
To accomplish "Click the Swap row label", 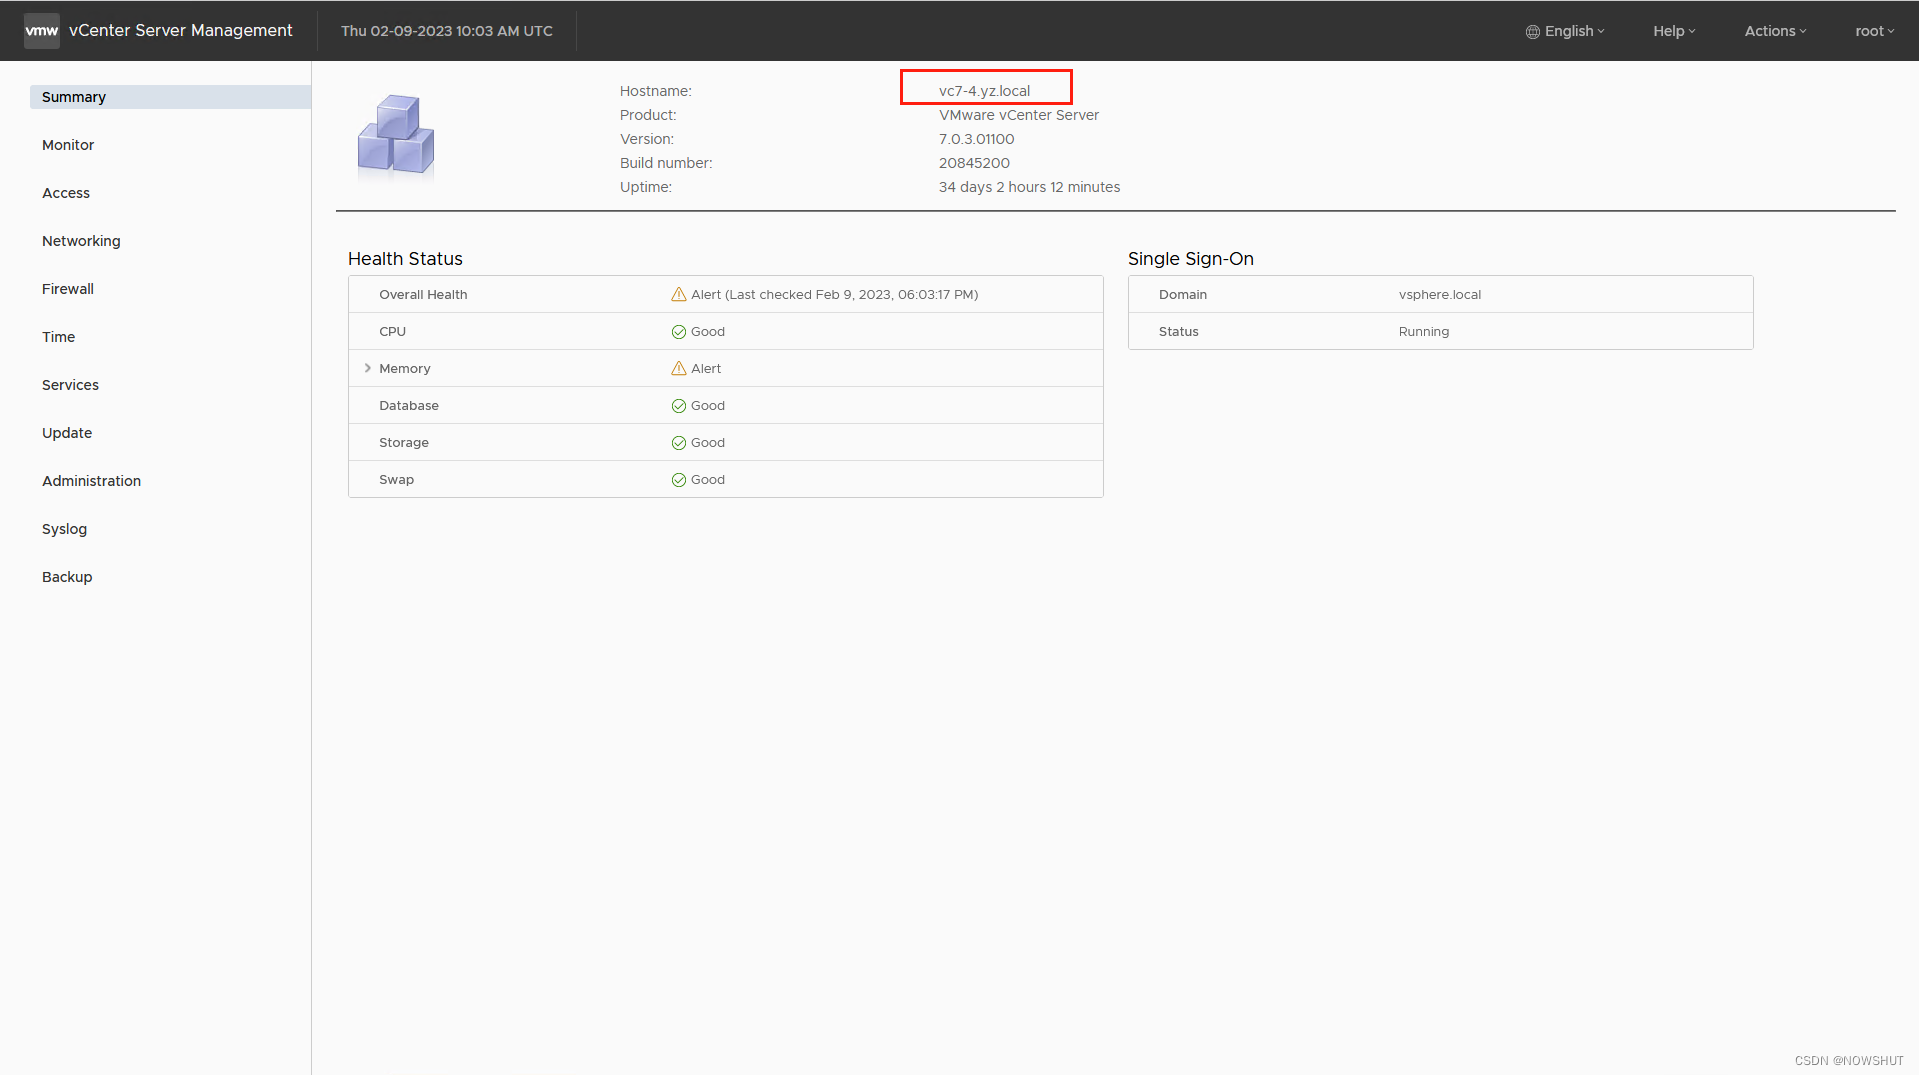I will pyautogui.click(x=396, y=480).
